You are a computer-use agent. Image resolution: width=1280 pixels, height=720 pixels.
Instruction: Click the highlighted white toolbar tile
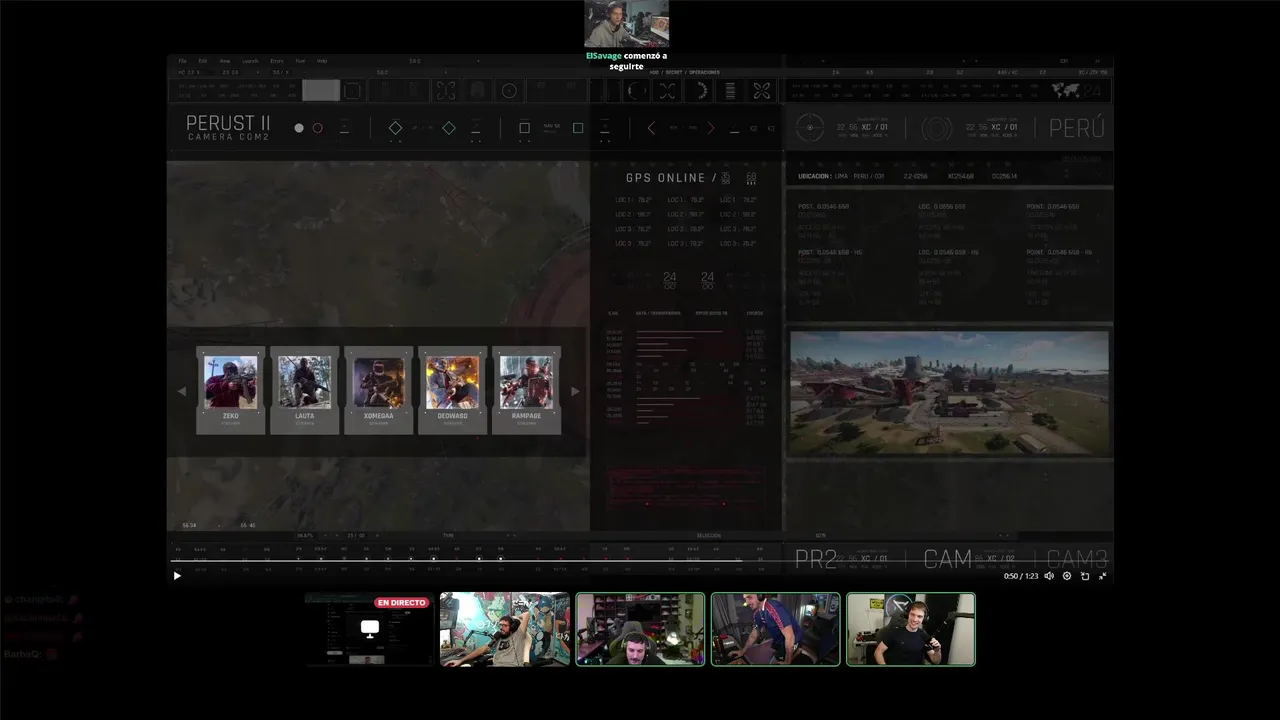tap(321, 91)
